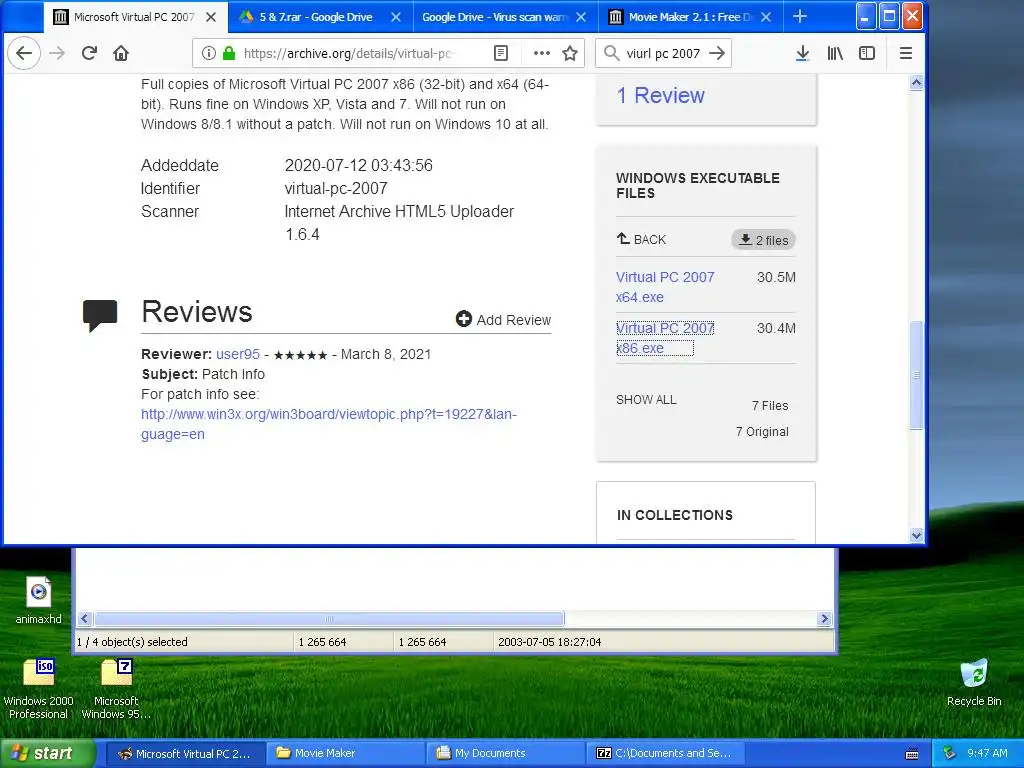Screen dimensions: 1024x768
Task: Open the Windows start menu
Action: coord(48,753)
